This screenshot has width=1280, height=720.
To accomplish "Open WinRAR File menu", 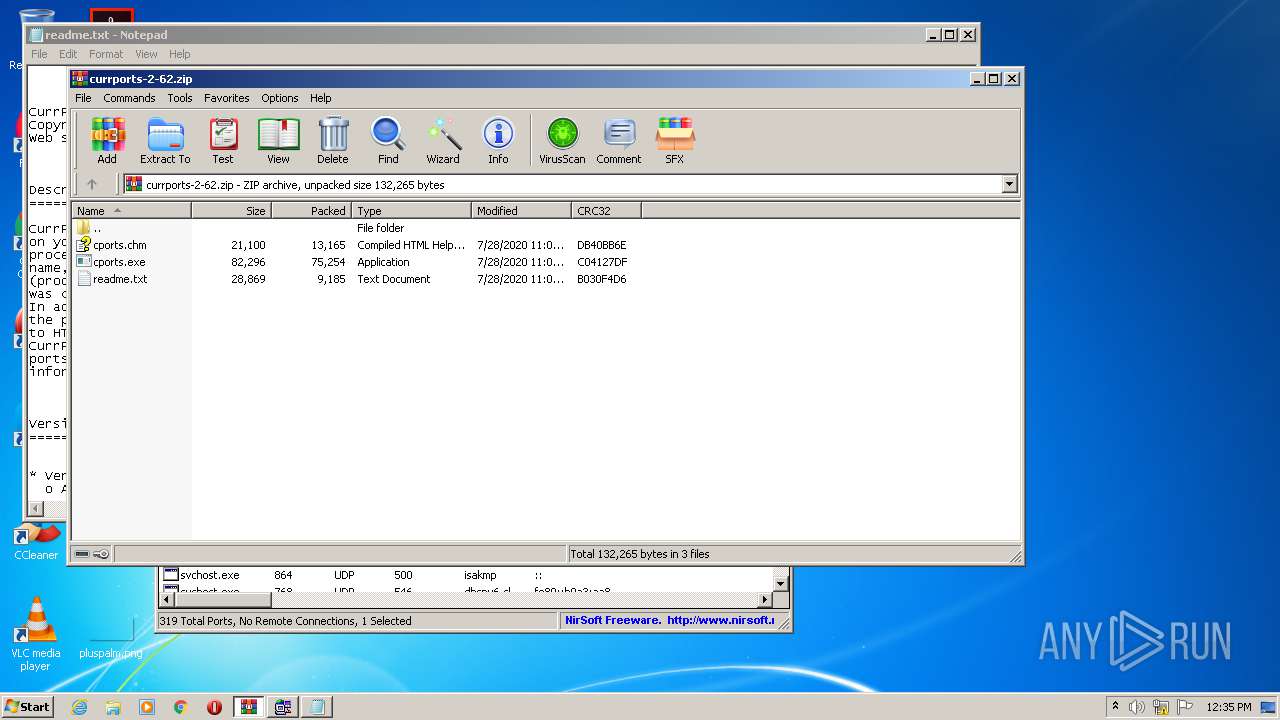I will click(83, 98).
